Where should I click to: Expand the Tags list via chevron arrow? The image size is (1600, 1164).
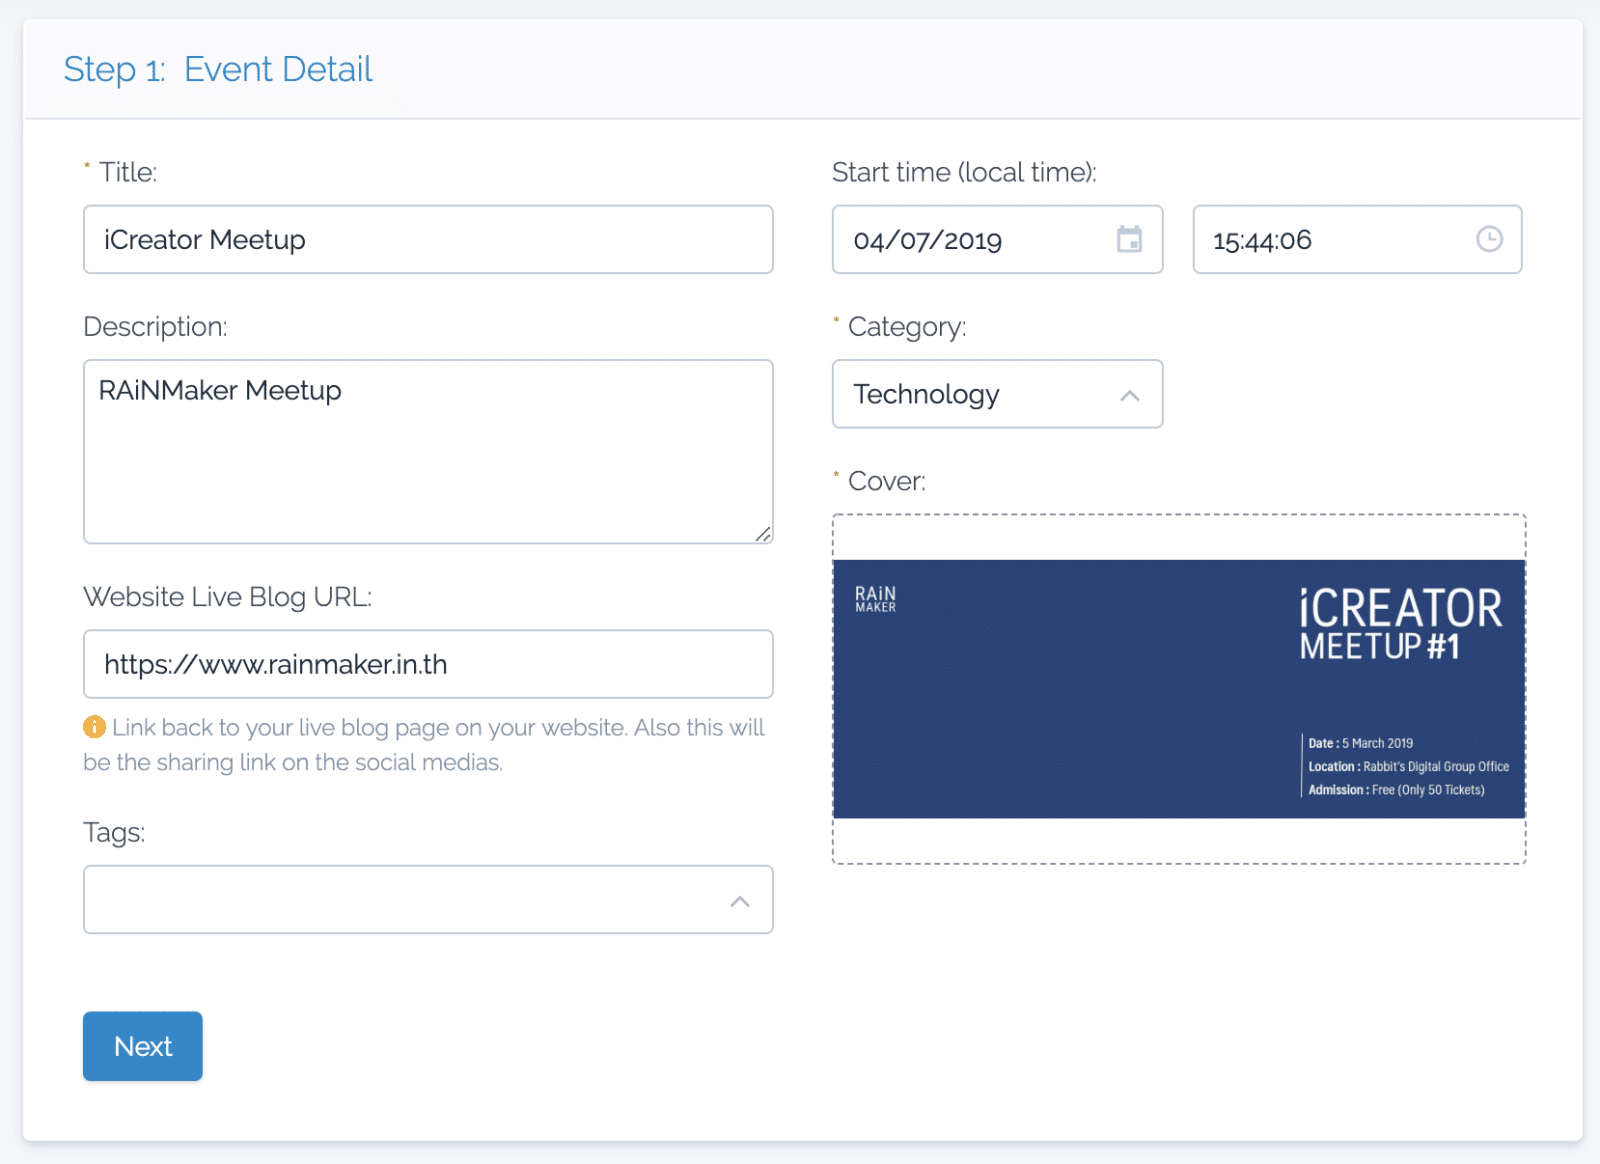click(x=740, y=901)
